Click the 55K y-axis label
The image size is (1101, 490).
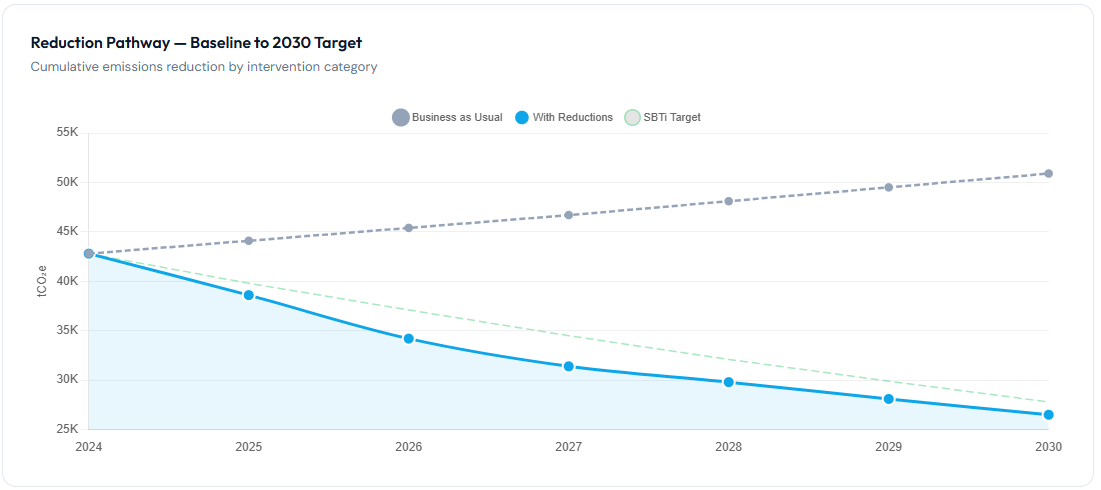[x=67, y=133]
